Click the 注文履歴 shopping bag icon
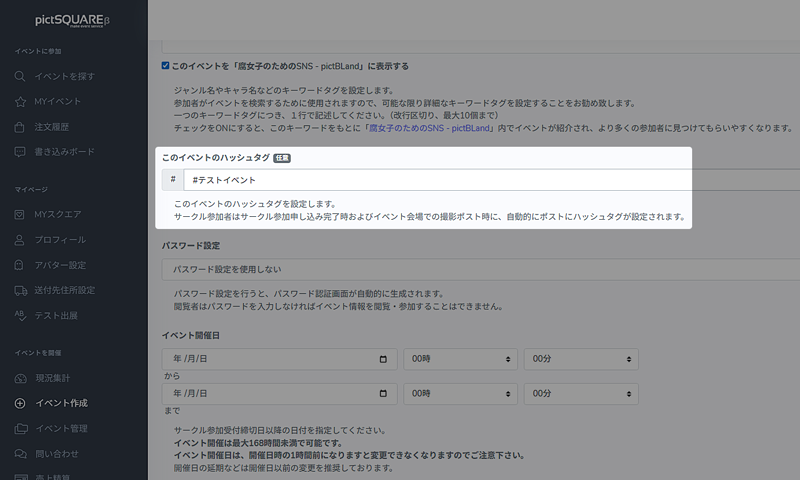The image size is (800, 480). click(21, 127)
